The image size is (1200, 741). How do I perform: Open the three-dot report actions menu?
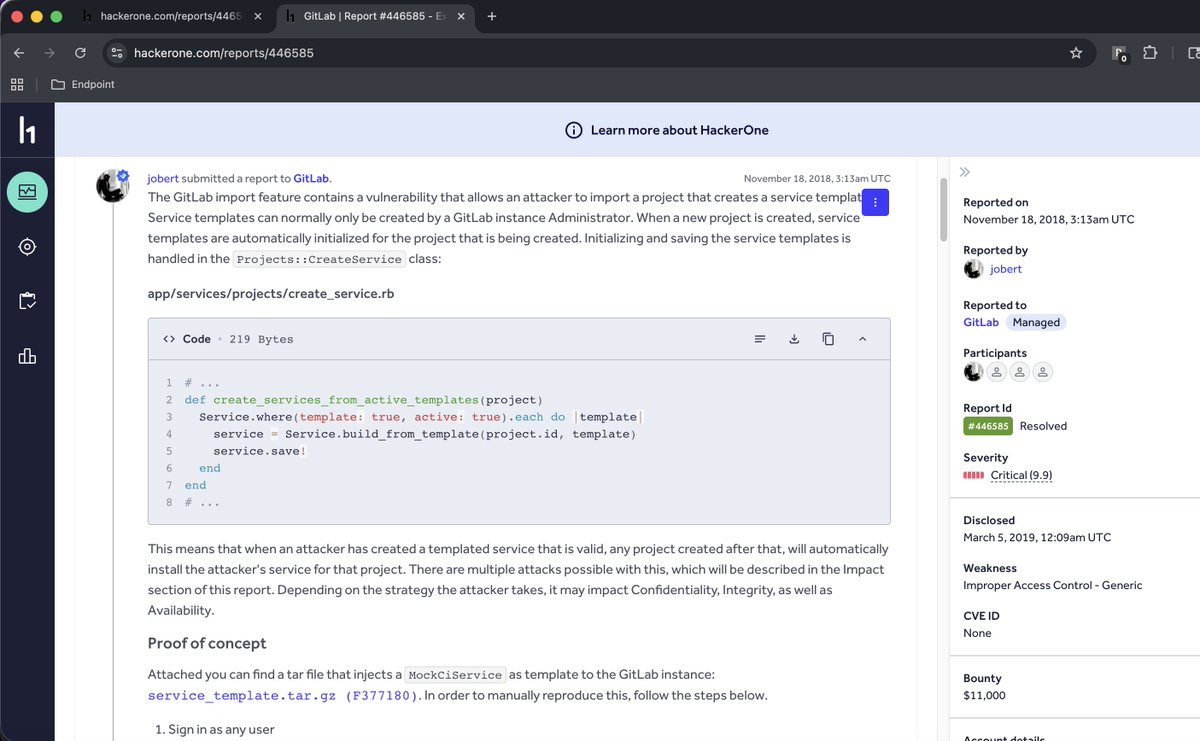point(875,201)
